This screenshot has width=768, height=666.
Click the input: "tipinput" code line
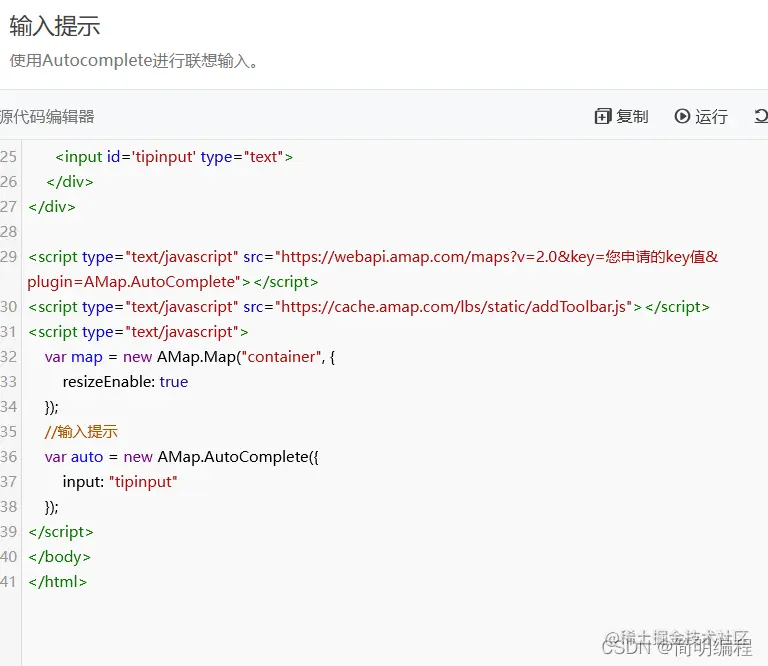click(120, 482)
